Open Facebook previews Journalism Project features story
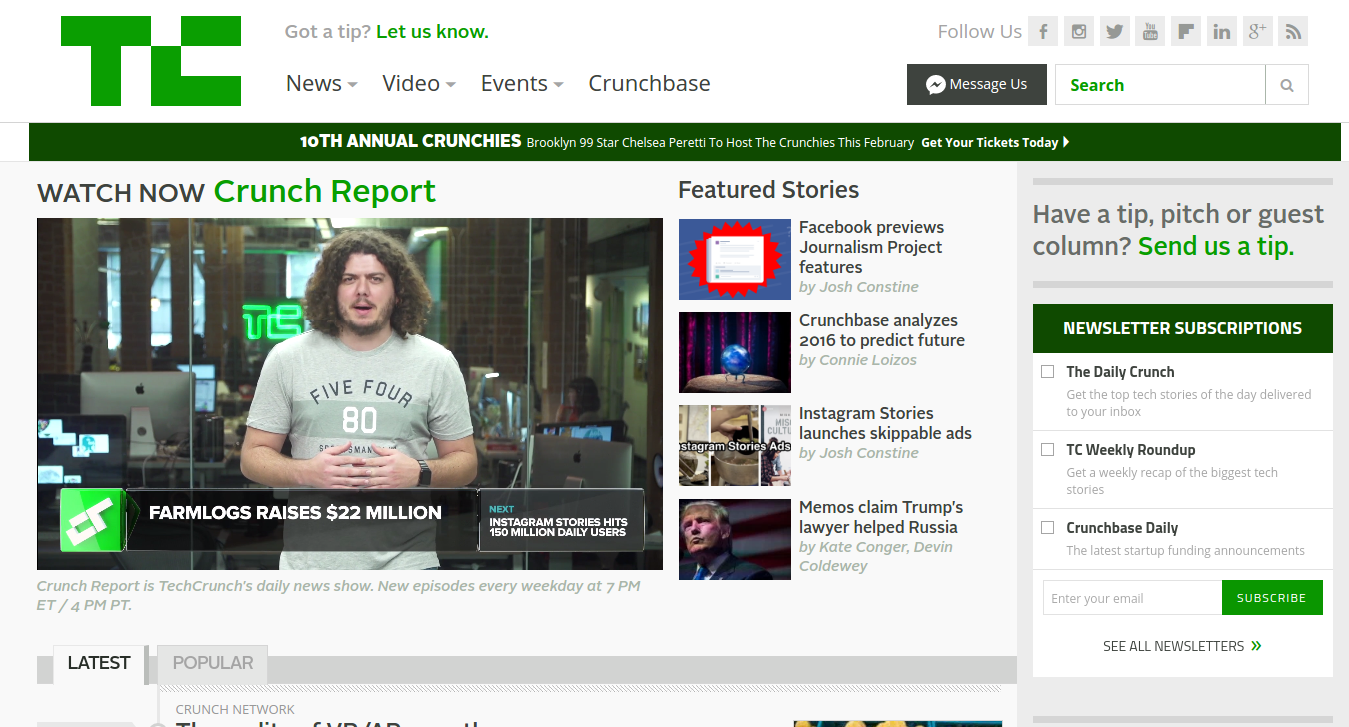This screenshot has width=1349, height=727. point(871,247)
